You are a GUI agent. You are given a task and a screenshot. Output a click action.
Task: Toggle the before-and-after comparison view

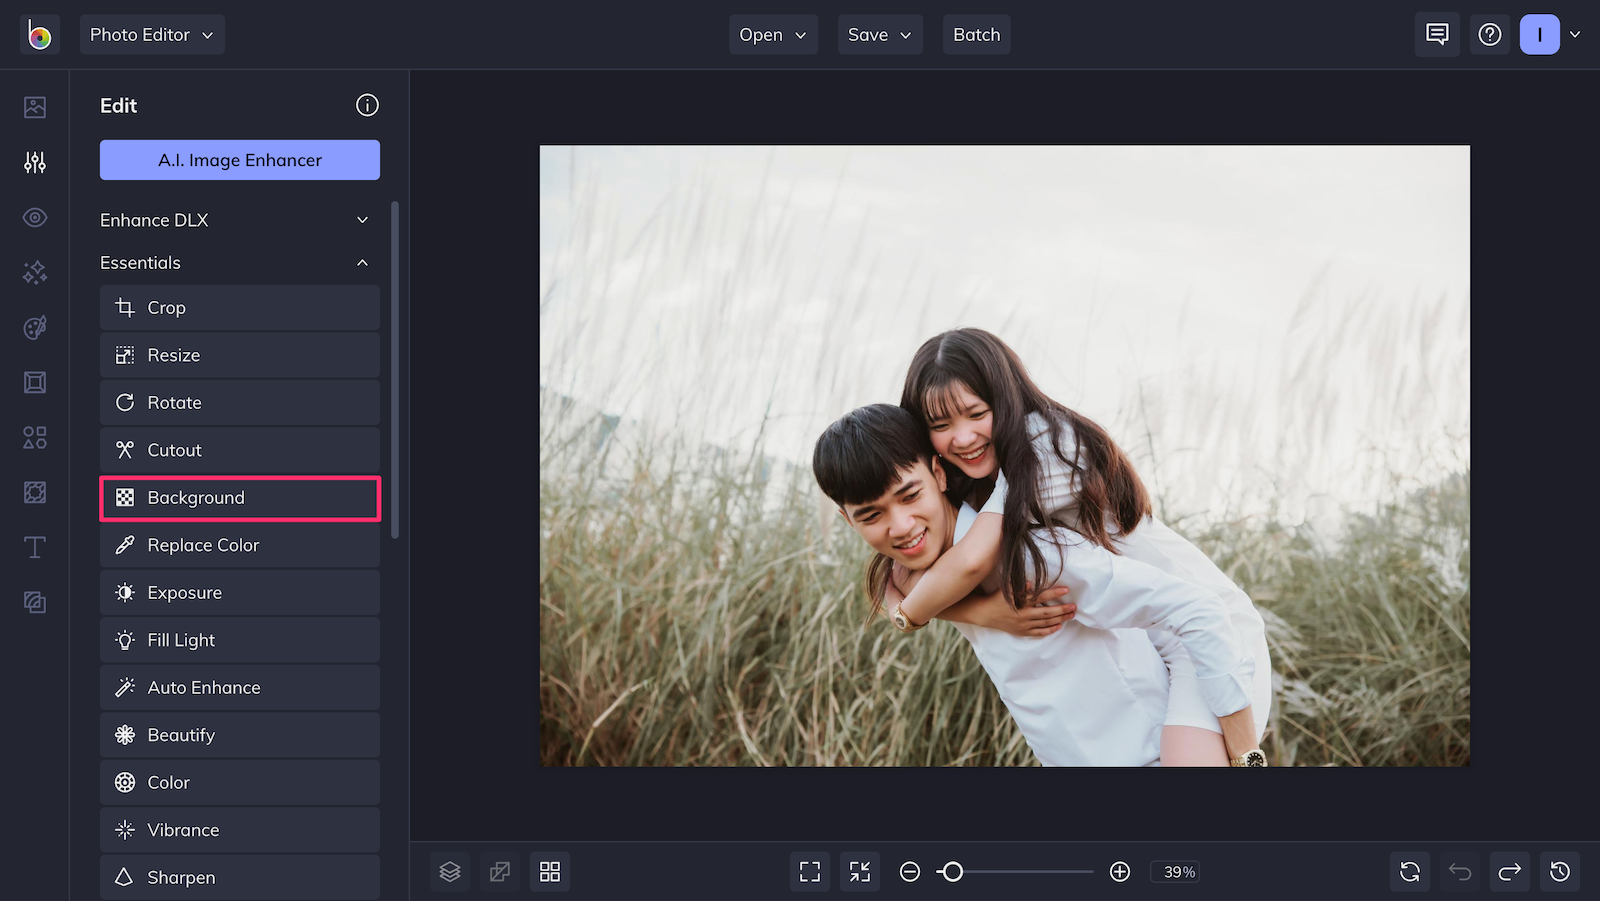point(499,871)
